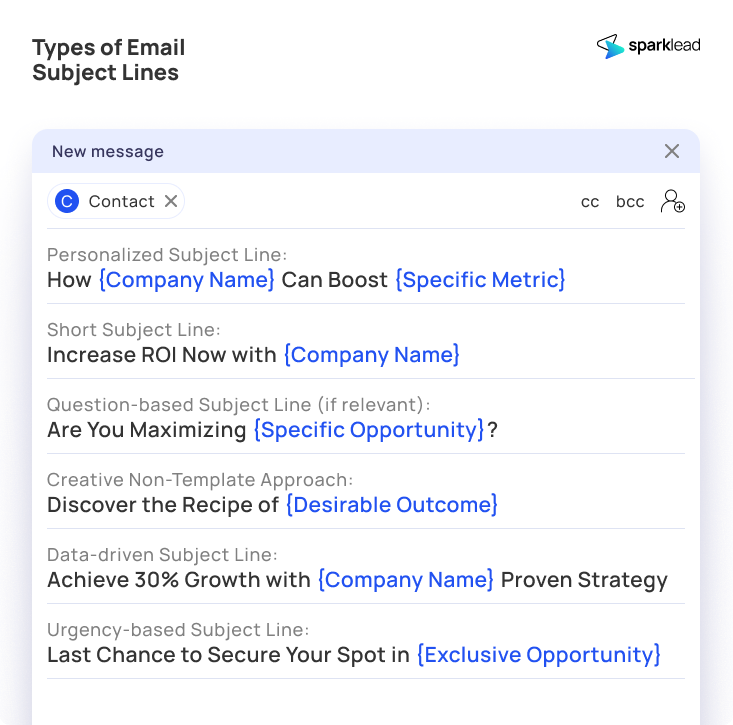Select the {Specific Opportunity} placeholder
This screenshot has width=733, height=725.
[x=369, y=429]
